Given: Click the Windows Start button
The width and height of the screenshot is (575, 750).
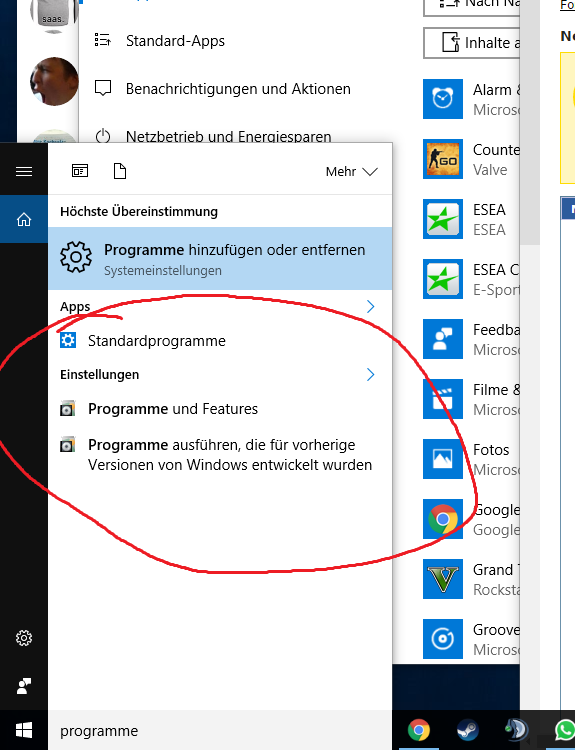Looking at the screenshot, I should pyautogui.click(x=24, y=730).
